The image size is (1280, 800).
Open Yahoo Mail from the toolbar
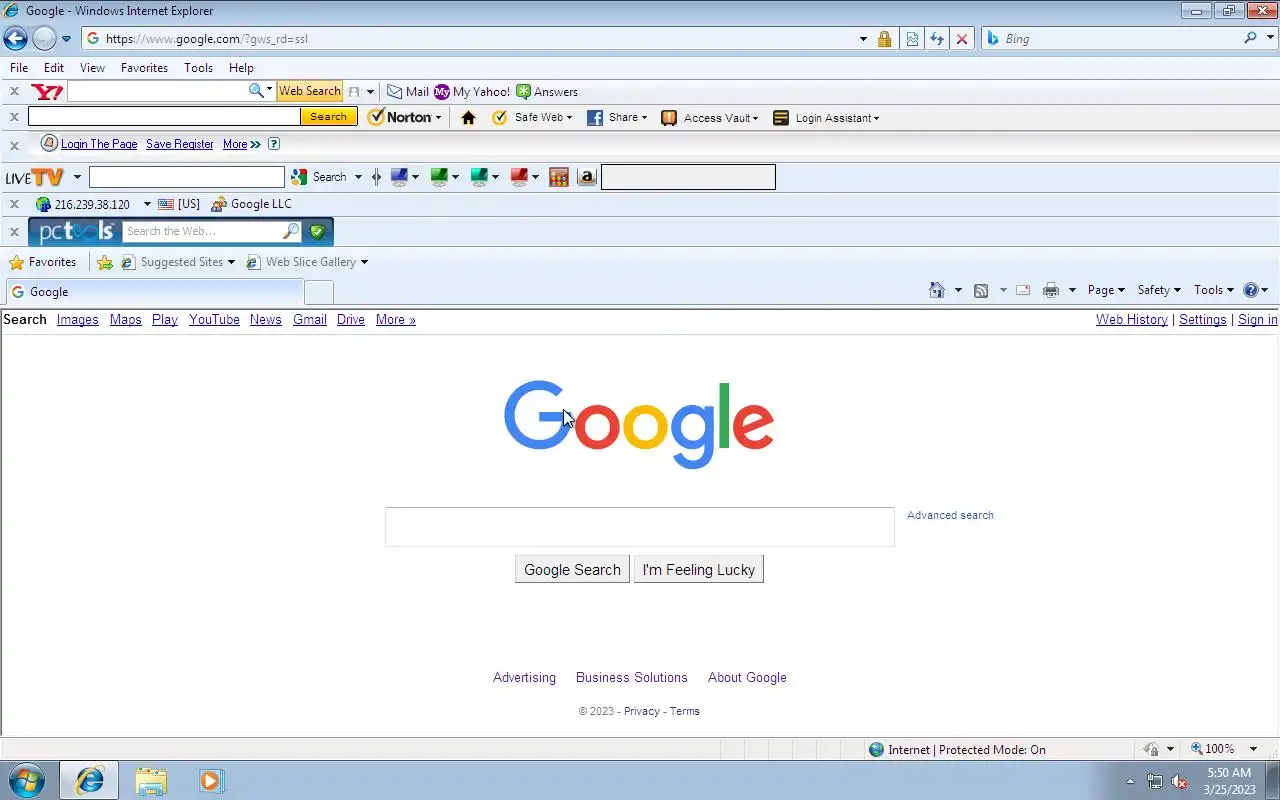pos(408,92)
